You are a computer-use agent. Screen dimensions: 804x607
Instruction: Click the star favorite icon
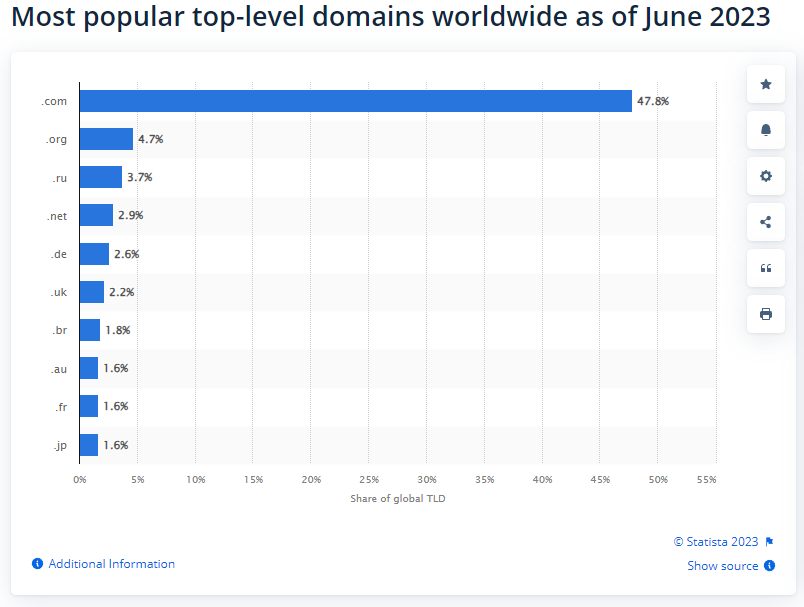point(766,84)
